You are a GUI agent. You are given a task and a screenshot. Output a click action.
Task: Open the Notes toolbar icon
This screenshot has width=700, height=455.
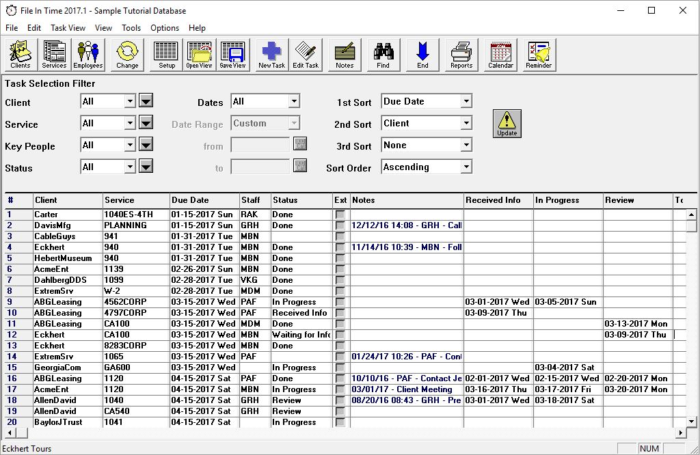click(x=345, y=54)
